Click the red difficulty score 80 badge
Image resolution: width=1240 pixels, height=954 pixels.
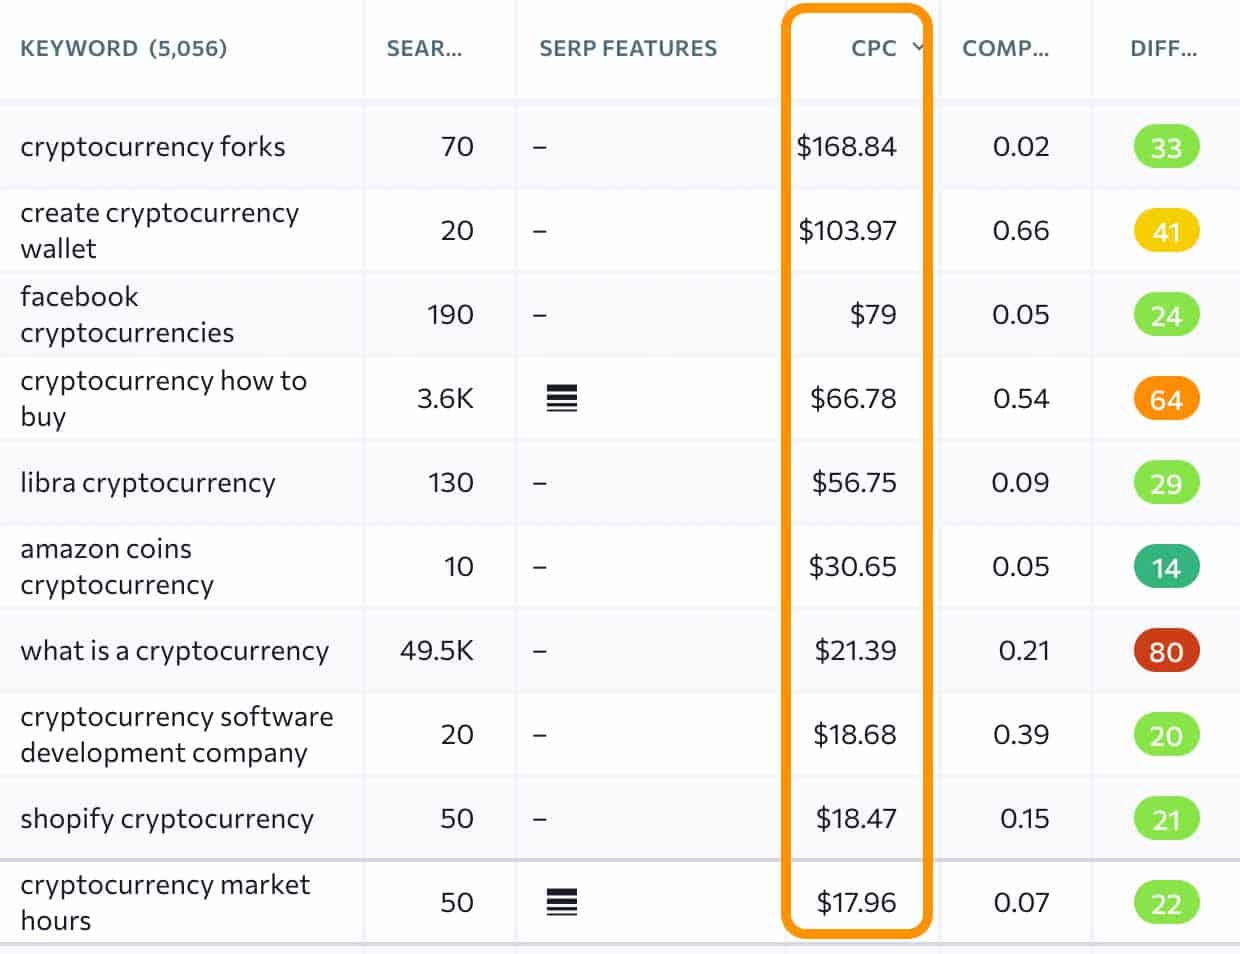(x=1165, y=650)
